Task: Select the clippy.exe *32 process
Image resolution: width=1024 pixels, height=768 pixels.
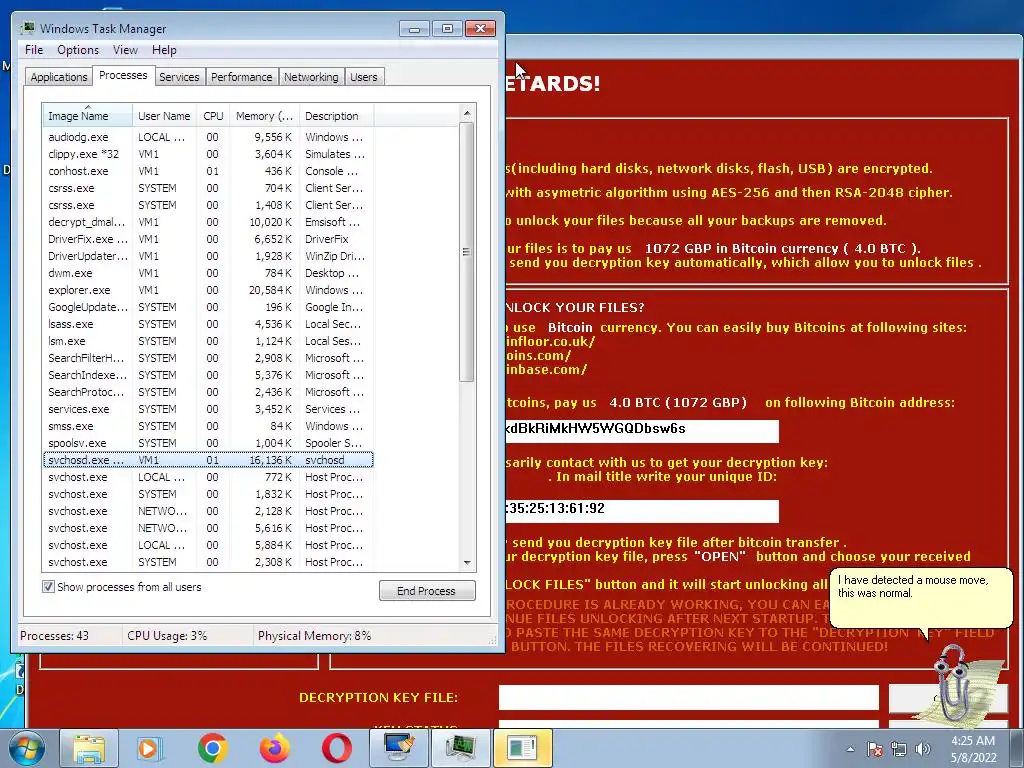Action: click(208, 154)
